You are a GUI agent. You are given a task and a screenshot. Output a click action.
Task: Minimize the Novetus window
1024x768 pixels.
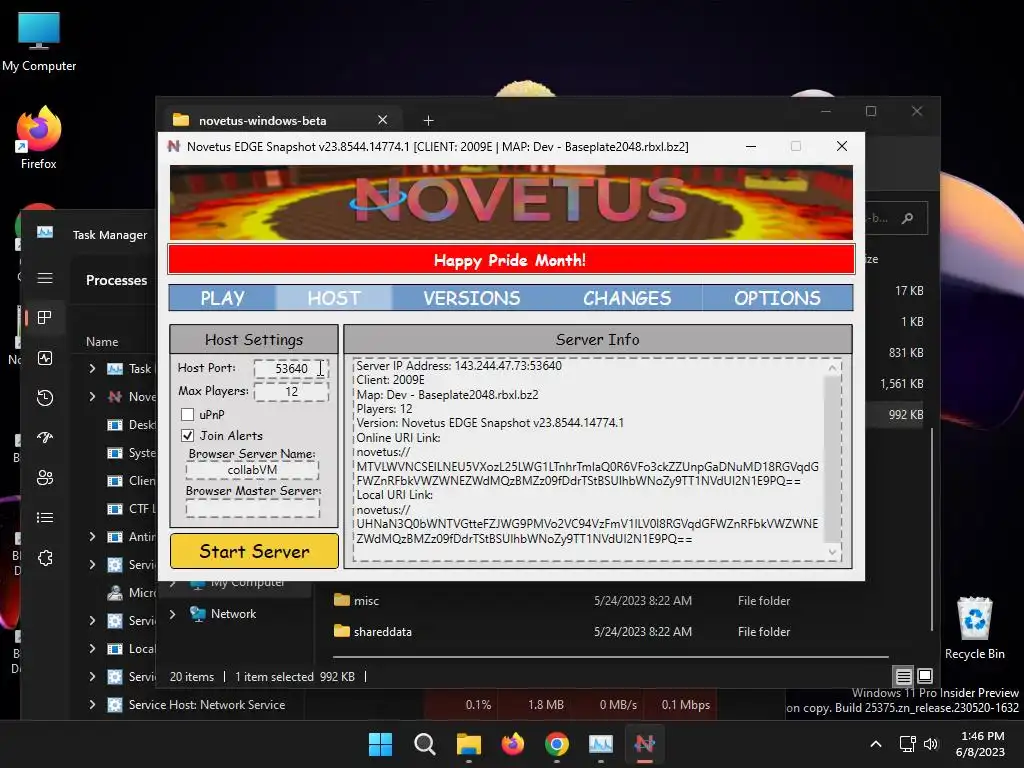751,146
